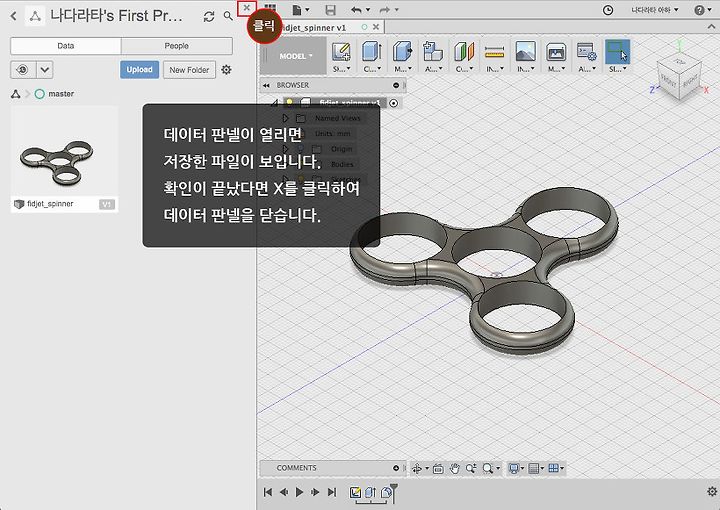
Task: Open the MODEL workspace switcher
Action: point(295,56)
